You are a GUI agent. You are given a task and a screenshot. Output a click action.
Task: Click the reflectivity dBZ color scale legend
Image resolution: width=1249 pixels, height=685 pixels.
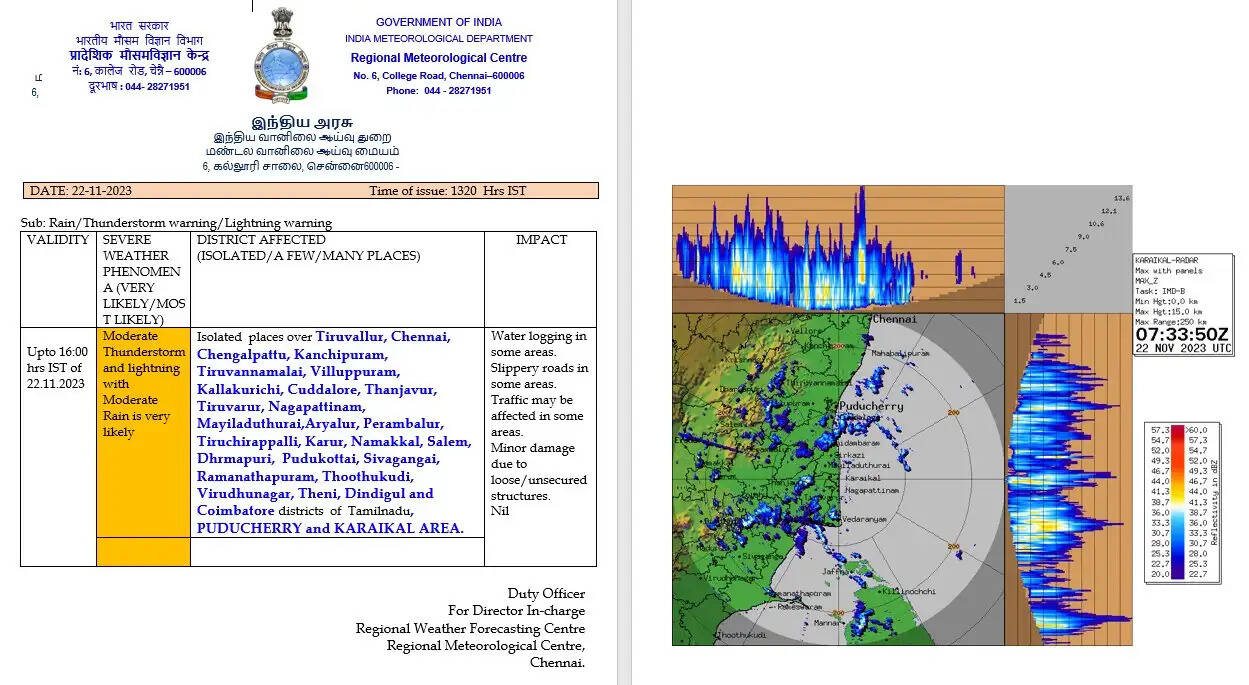click(1183, 500)
